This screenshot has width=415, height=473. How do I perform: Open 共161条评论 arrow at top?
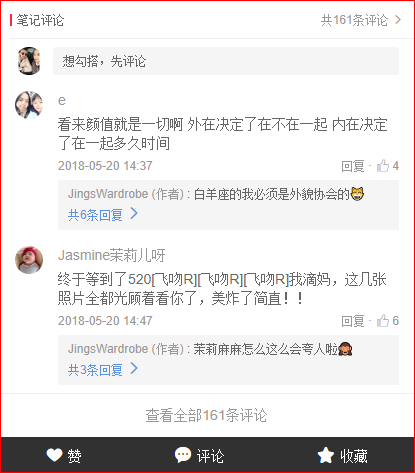398,20
